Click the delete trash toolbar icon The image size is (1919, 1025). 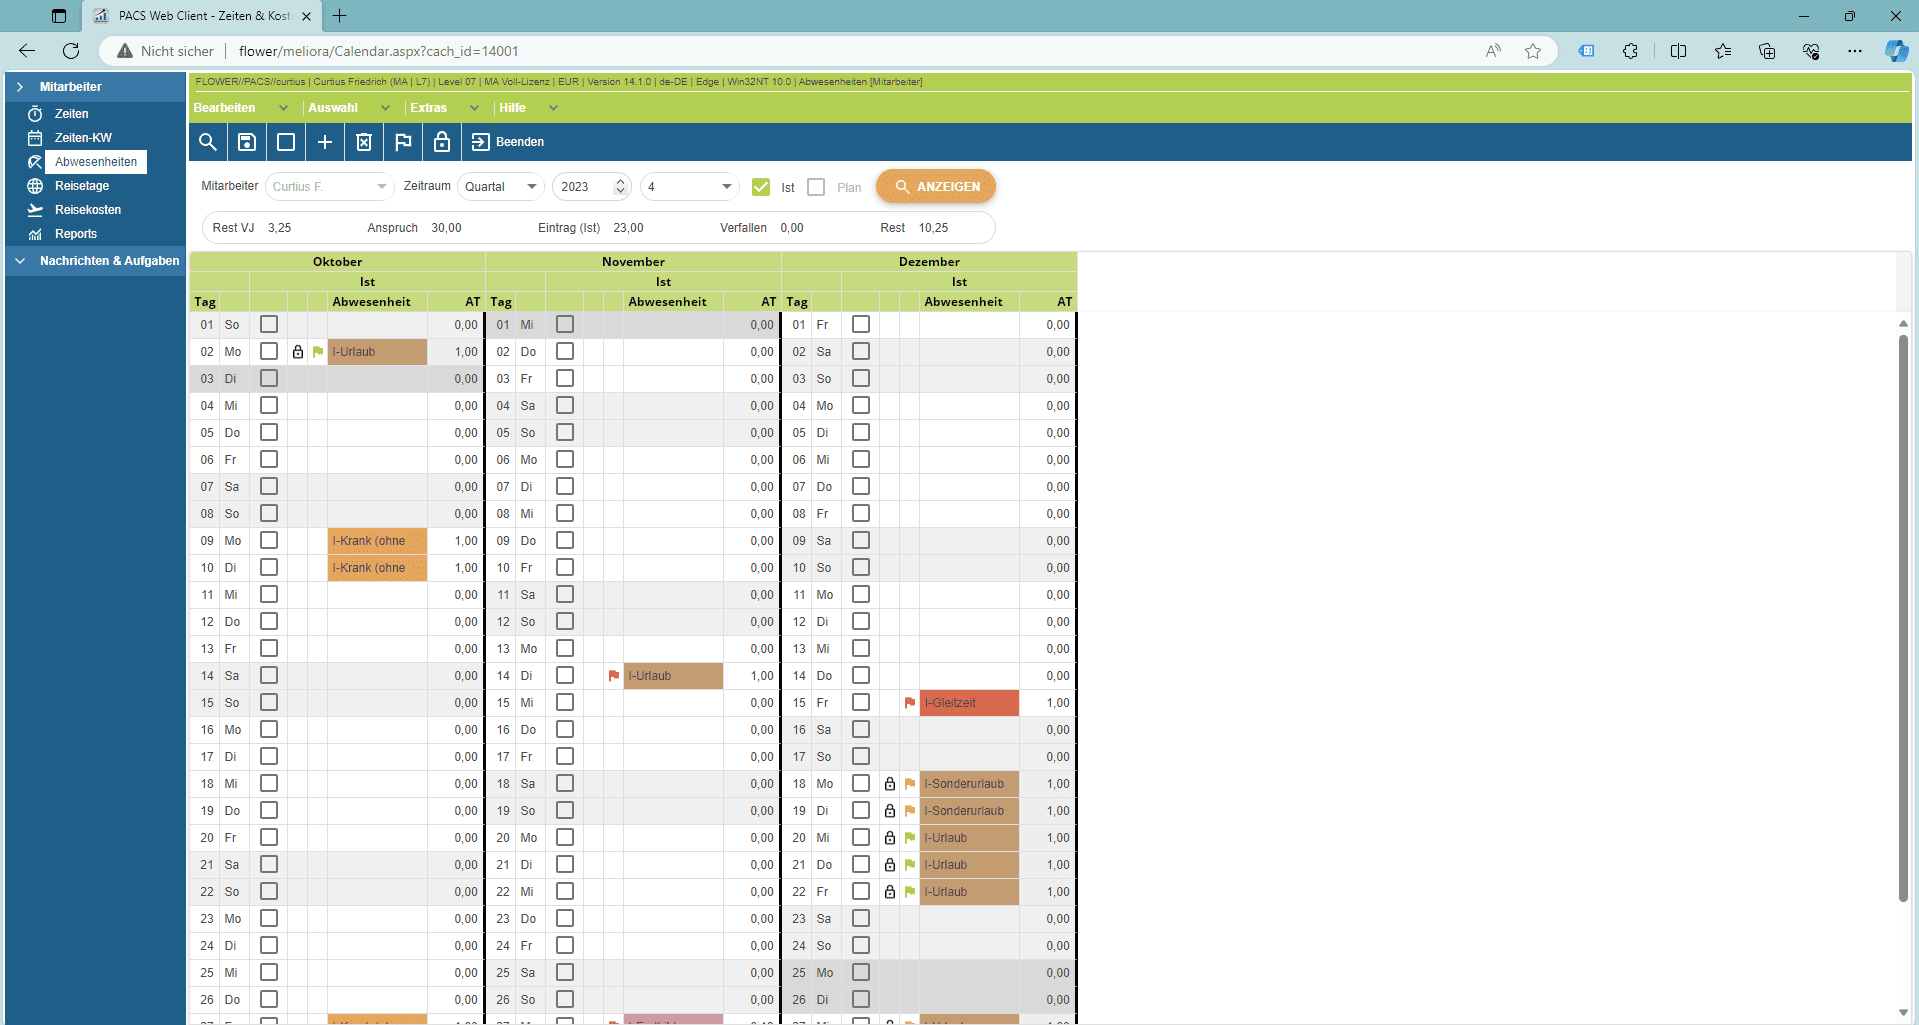coord(364,142)
